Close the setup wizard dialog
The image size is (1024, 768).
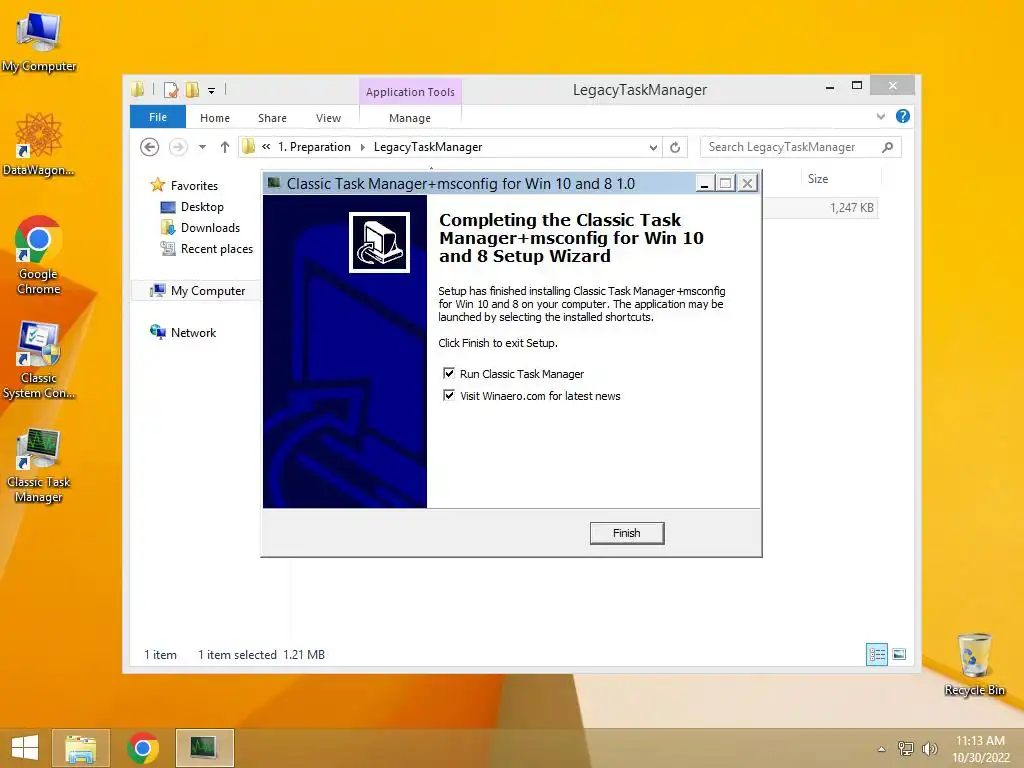pyautogui.click(x=748, y=184)
